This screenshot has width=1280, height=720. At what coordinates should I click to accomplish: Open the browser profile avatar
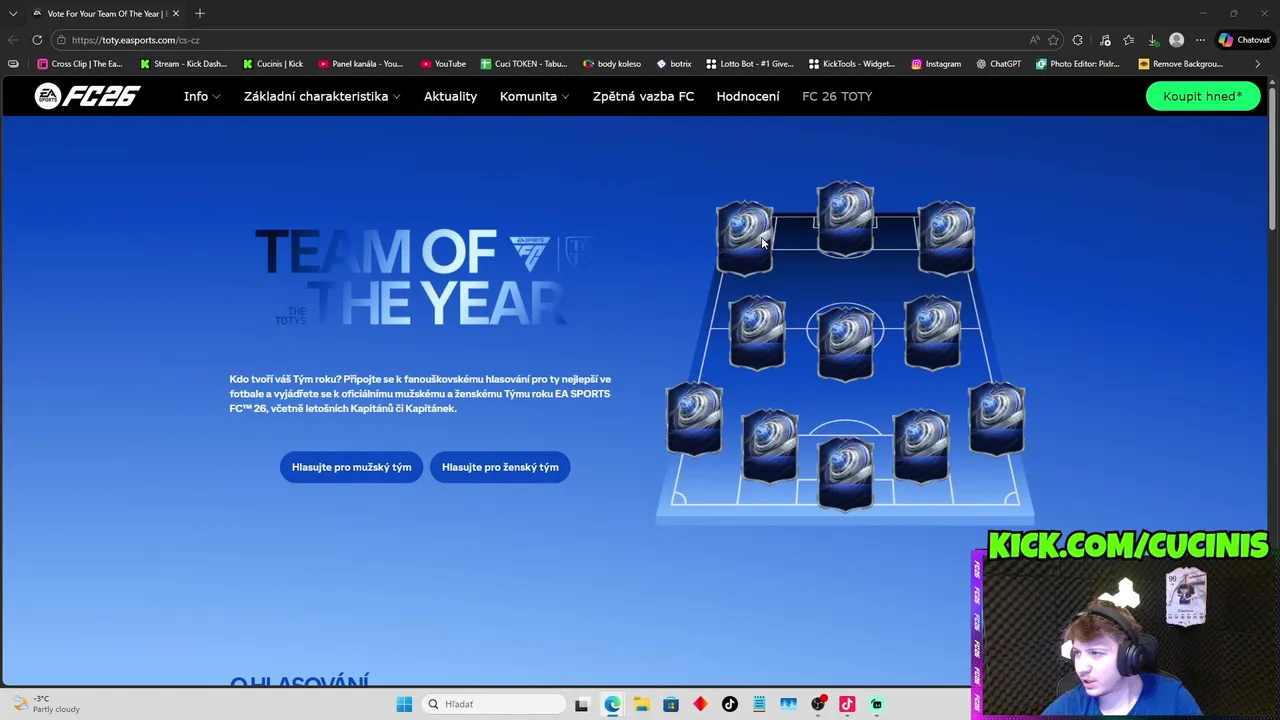[1177, 40]
